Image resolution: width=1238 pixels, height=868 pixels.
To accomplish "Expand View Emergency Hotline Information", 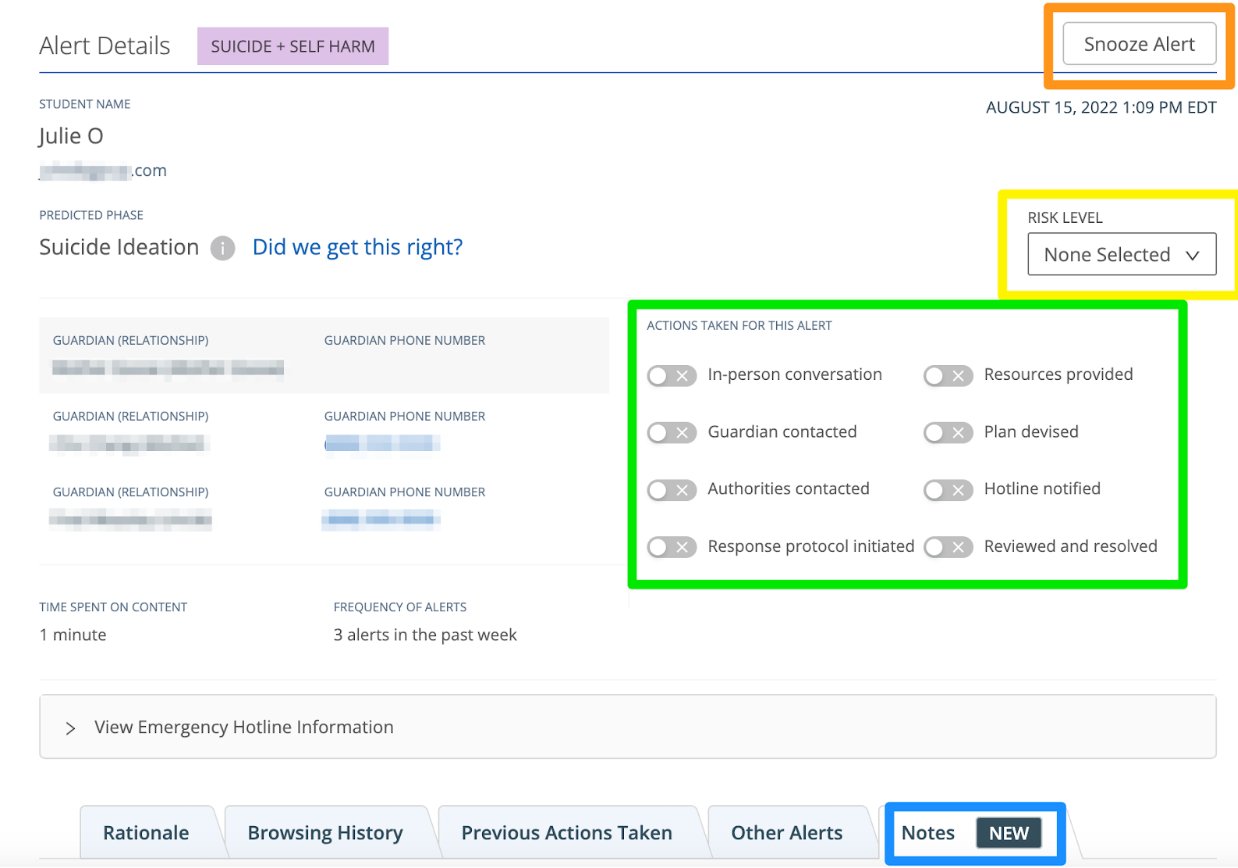I will (628, 727).
